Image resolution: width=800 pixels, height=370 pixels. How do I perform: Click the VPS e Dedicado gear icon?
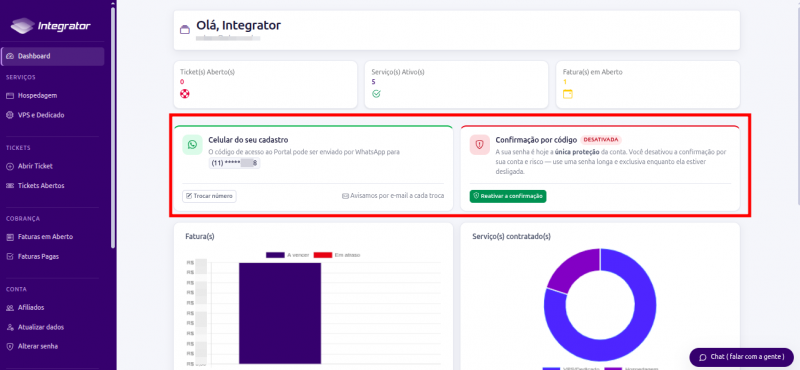point(10,115)
